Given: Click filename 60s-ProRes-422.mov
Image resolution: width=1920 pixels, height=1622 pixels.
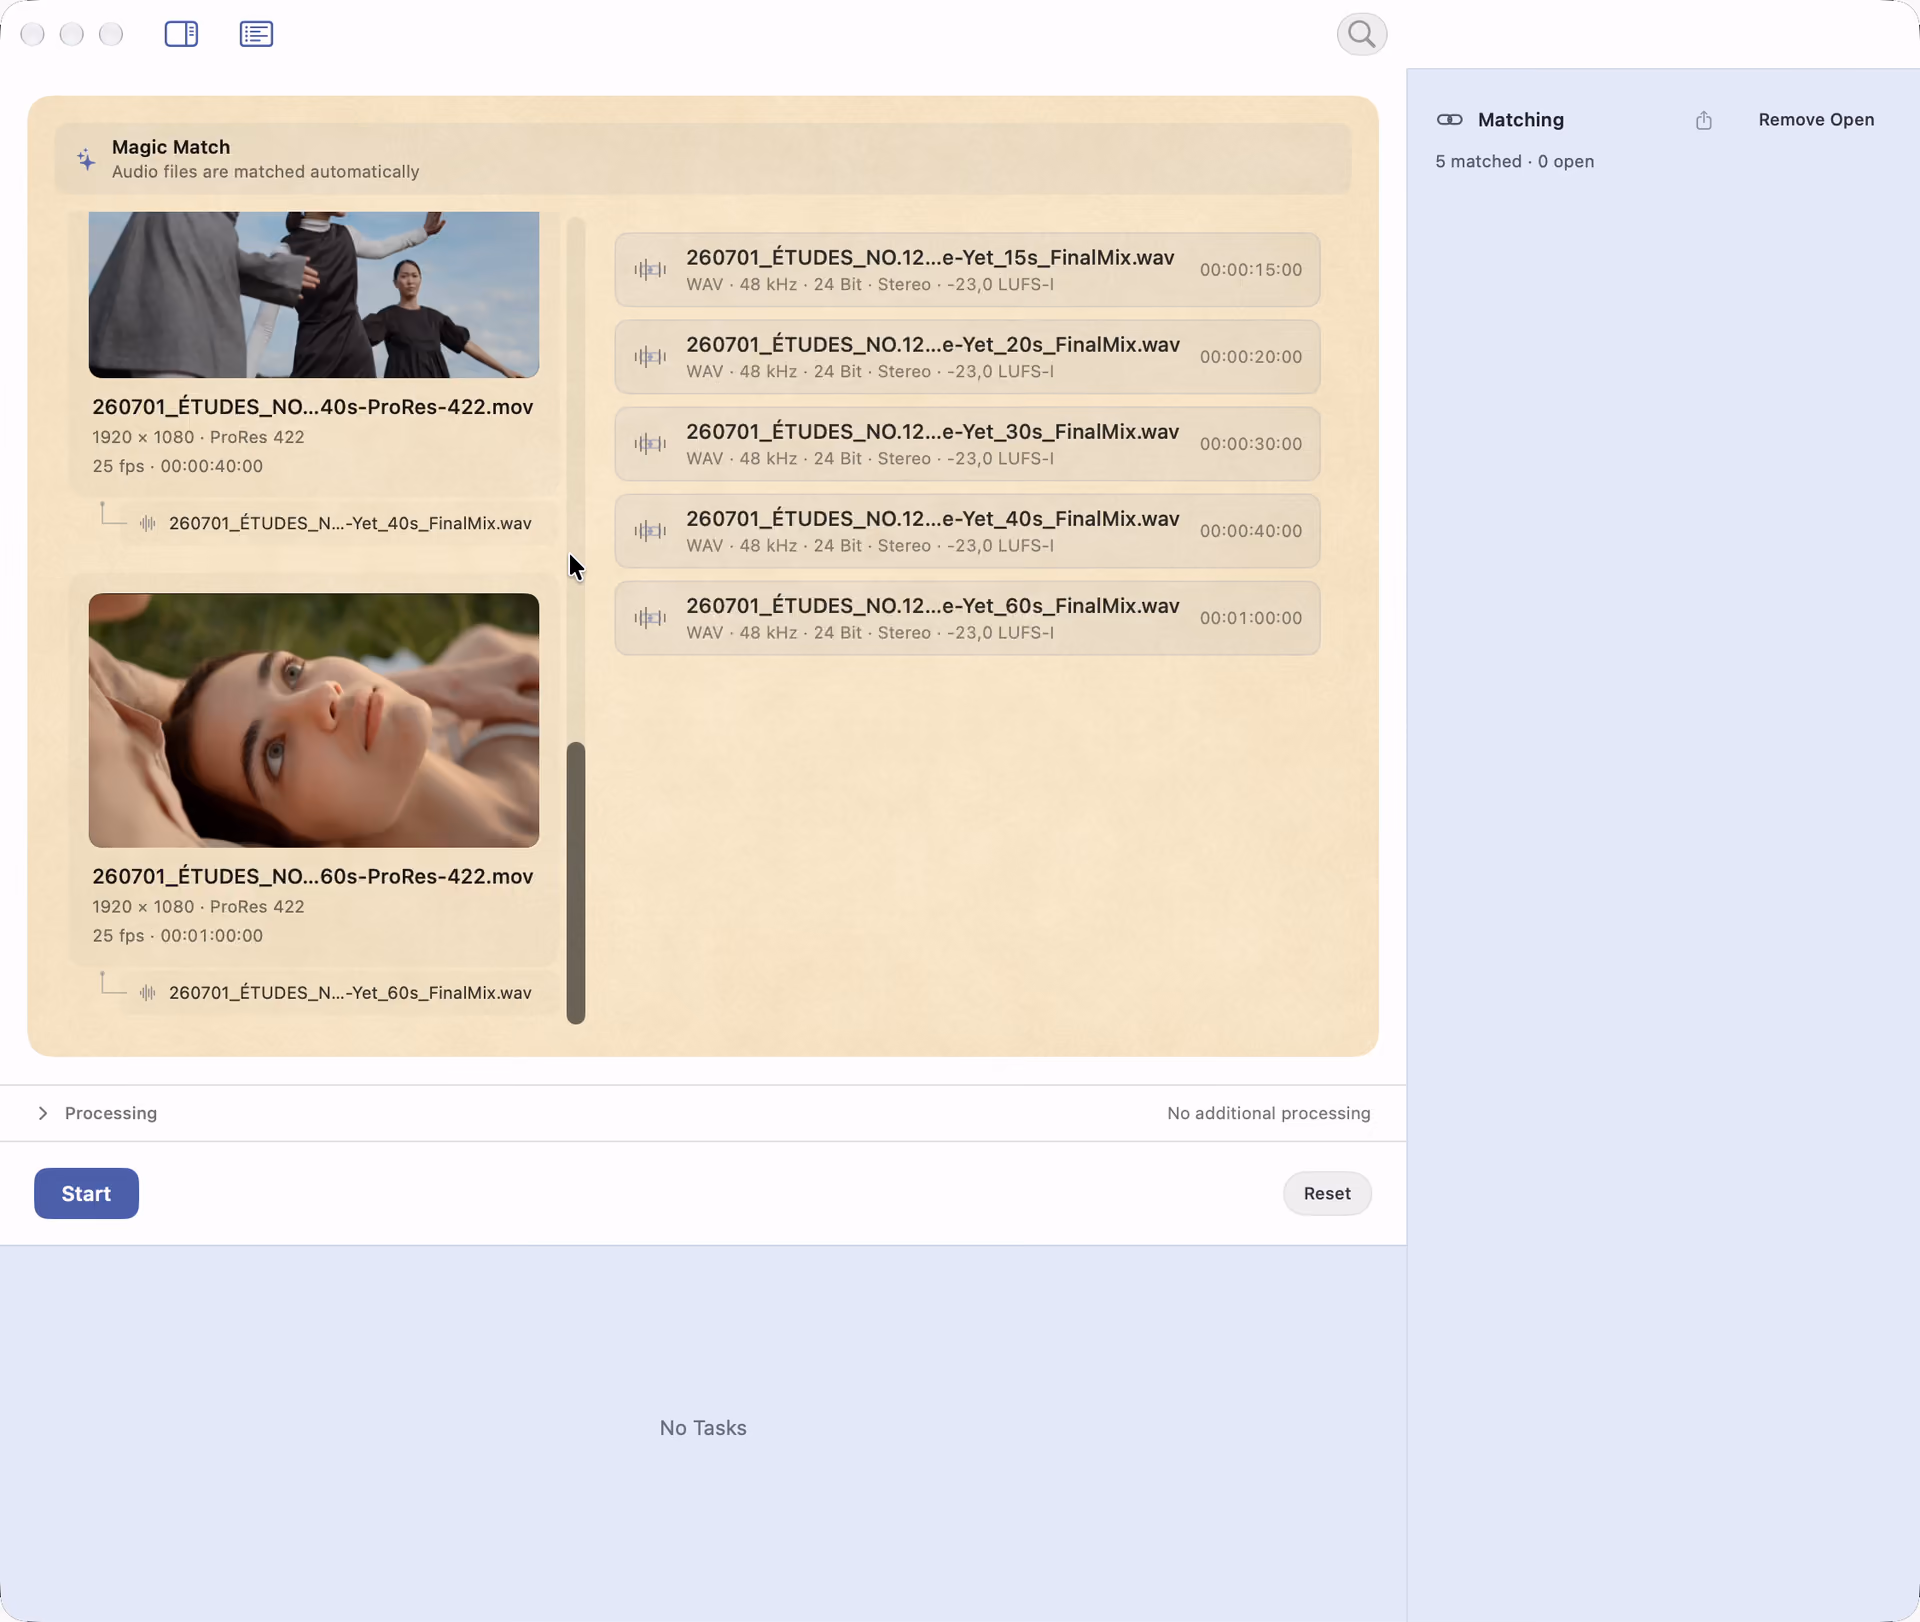Looking at the screenshot, I should 313,876.
